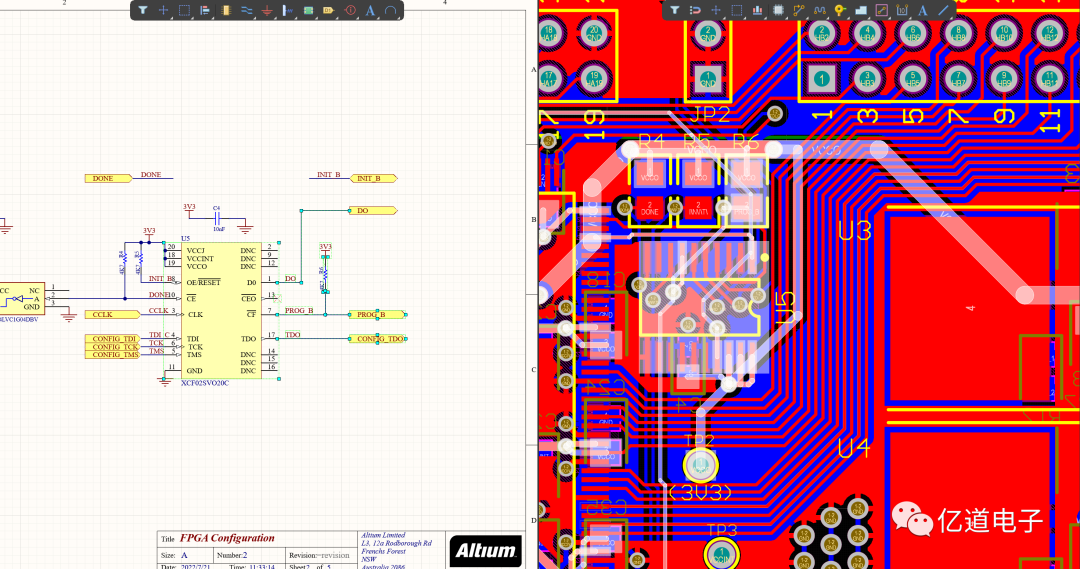Click the 'PROG_B' net label on wire

(x=299, y=311)
